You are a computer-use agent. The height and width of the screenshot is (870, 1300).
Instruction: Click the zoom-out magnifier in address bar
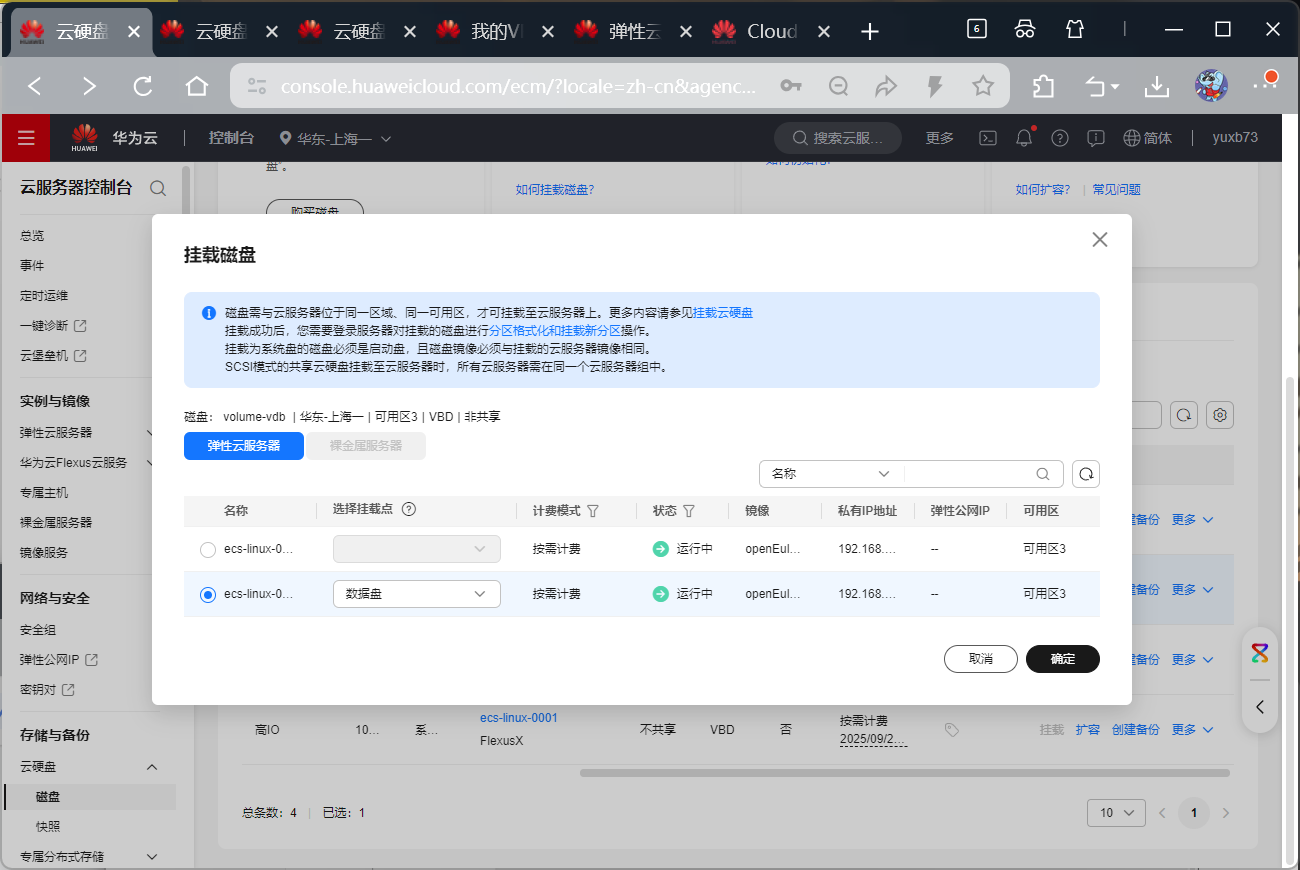(839, 86)
